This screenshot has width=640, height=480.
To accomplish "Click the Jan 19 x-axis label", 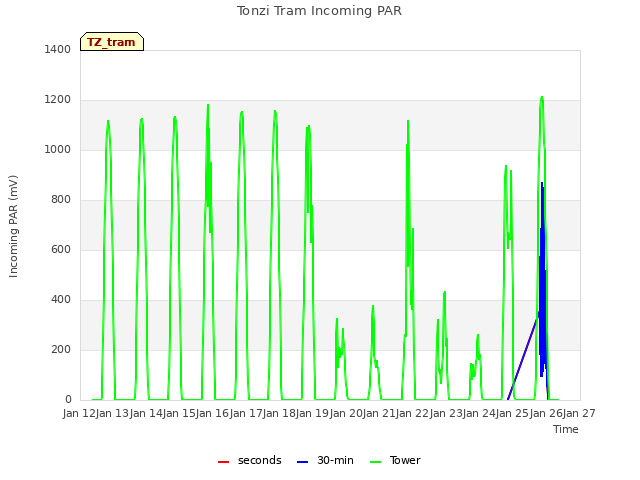I will pos(313,413).
